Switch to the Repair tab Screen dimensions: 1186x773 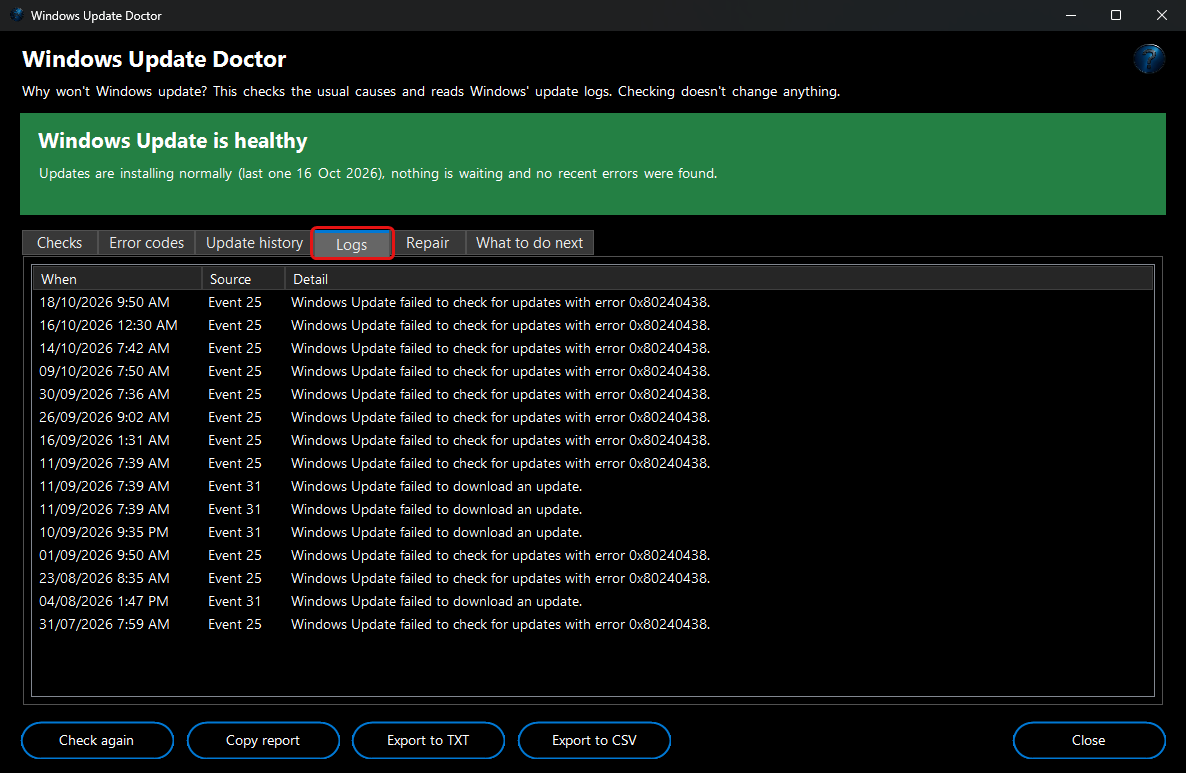click(x=427, y=243)
